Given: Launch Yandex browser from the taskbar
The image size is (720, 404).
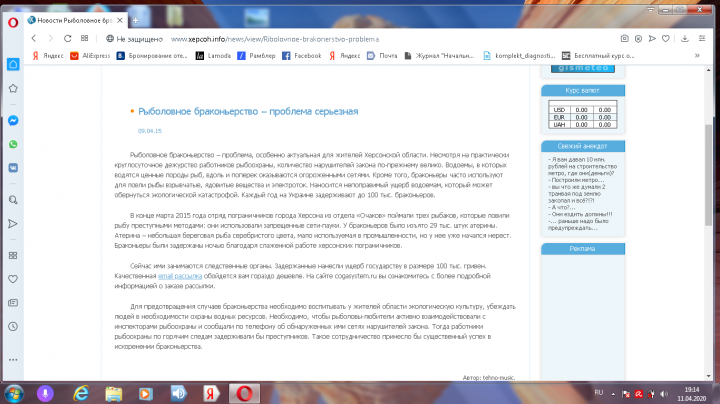Looking at the screenshot, I should 211,393.
